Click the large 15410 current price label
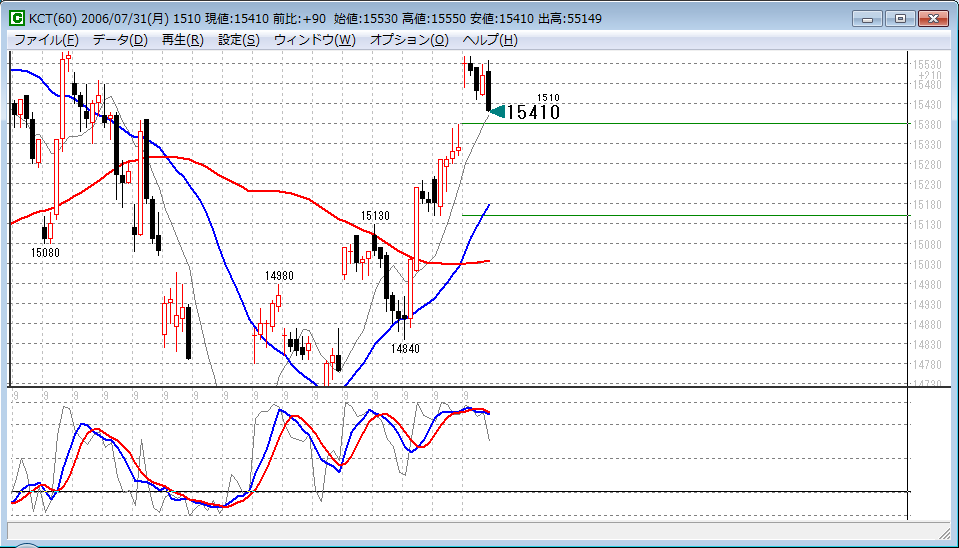 (533, 113)
